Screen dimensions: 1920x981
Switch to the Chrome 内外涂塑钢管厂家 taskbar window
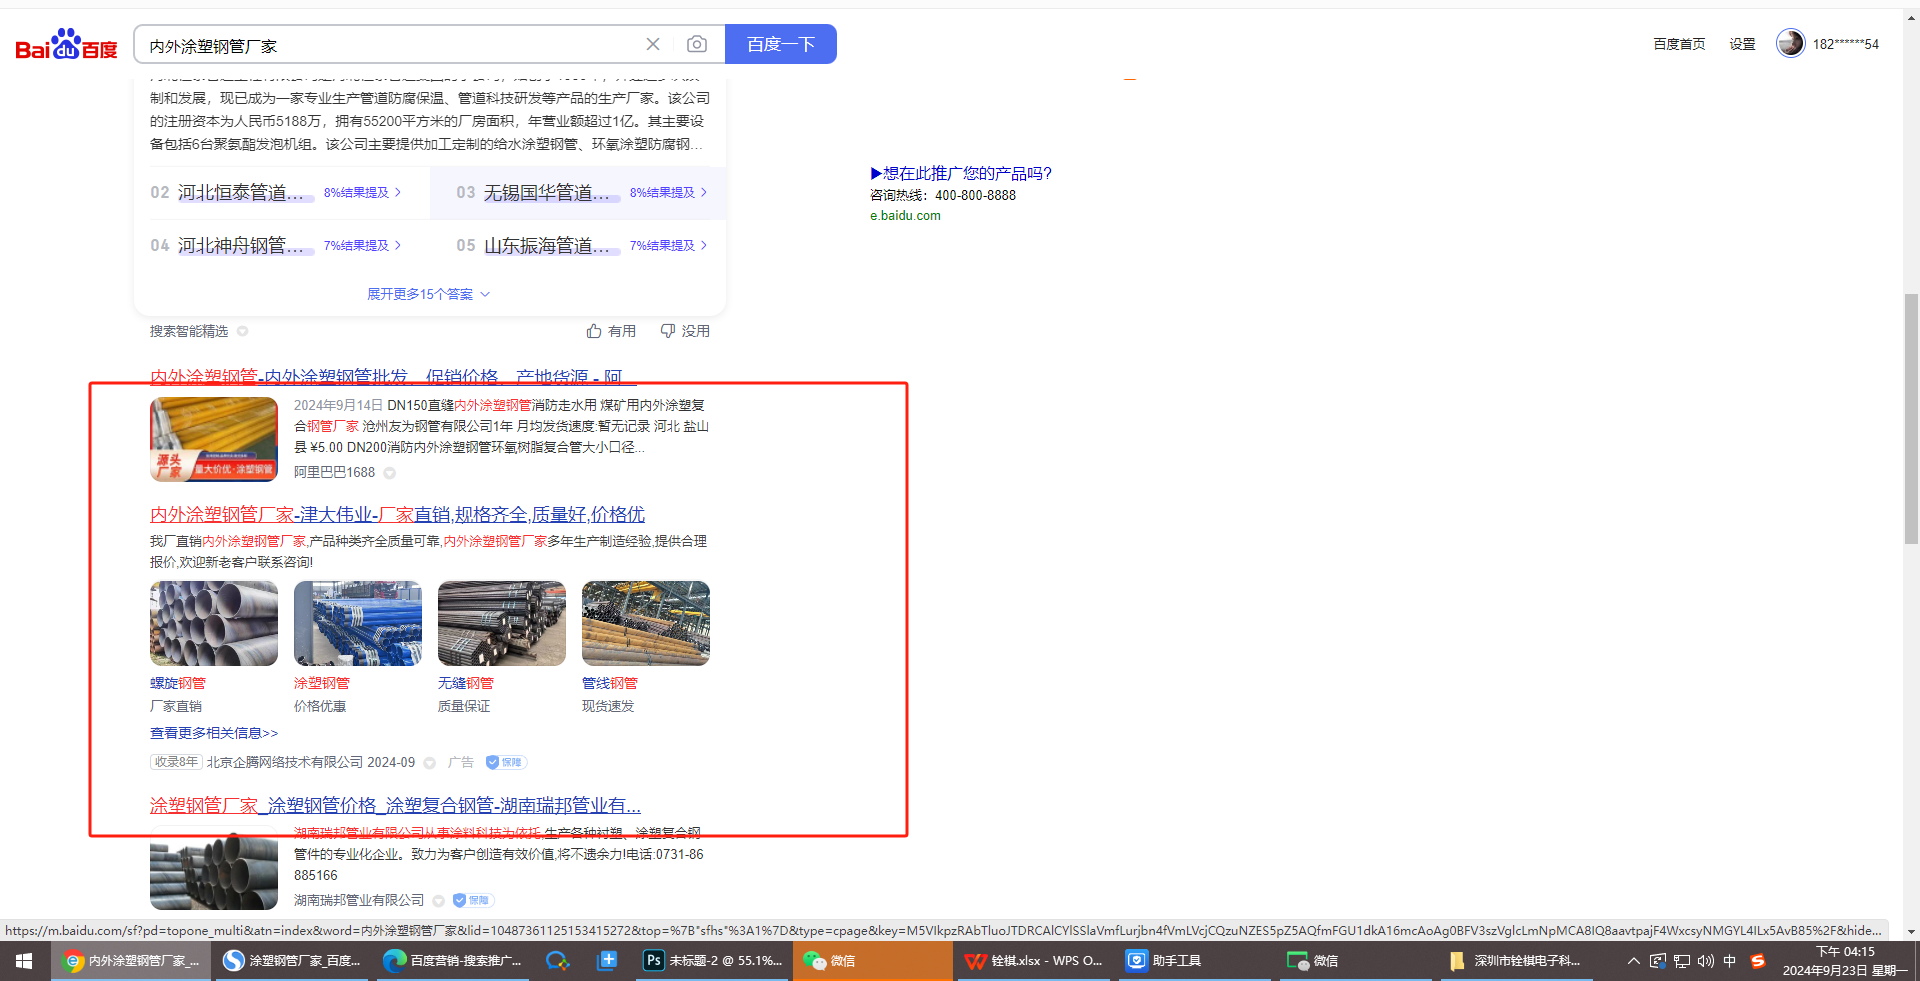tap(131, 961)
